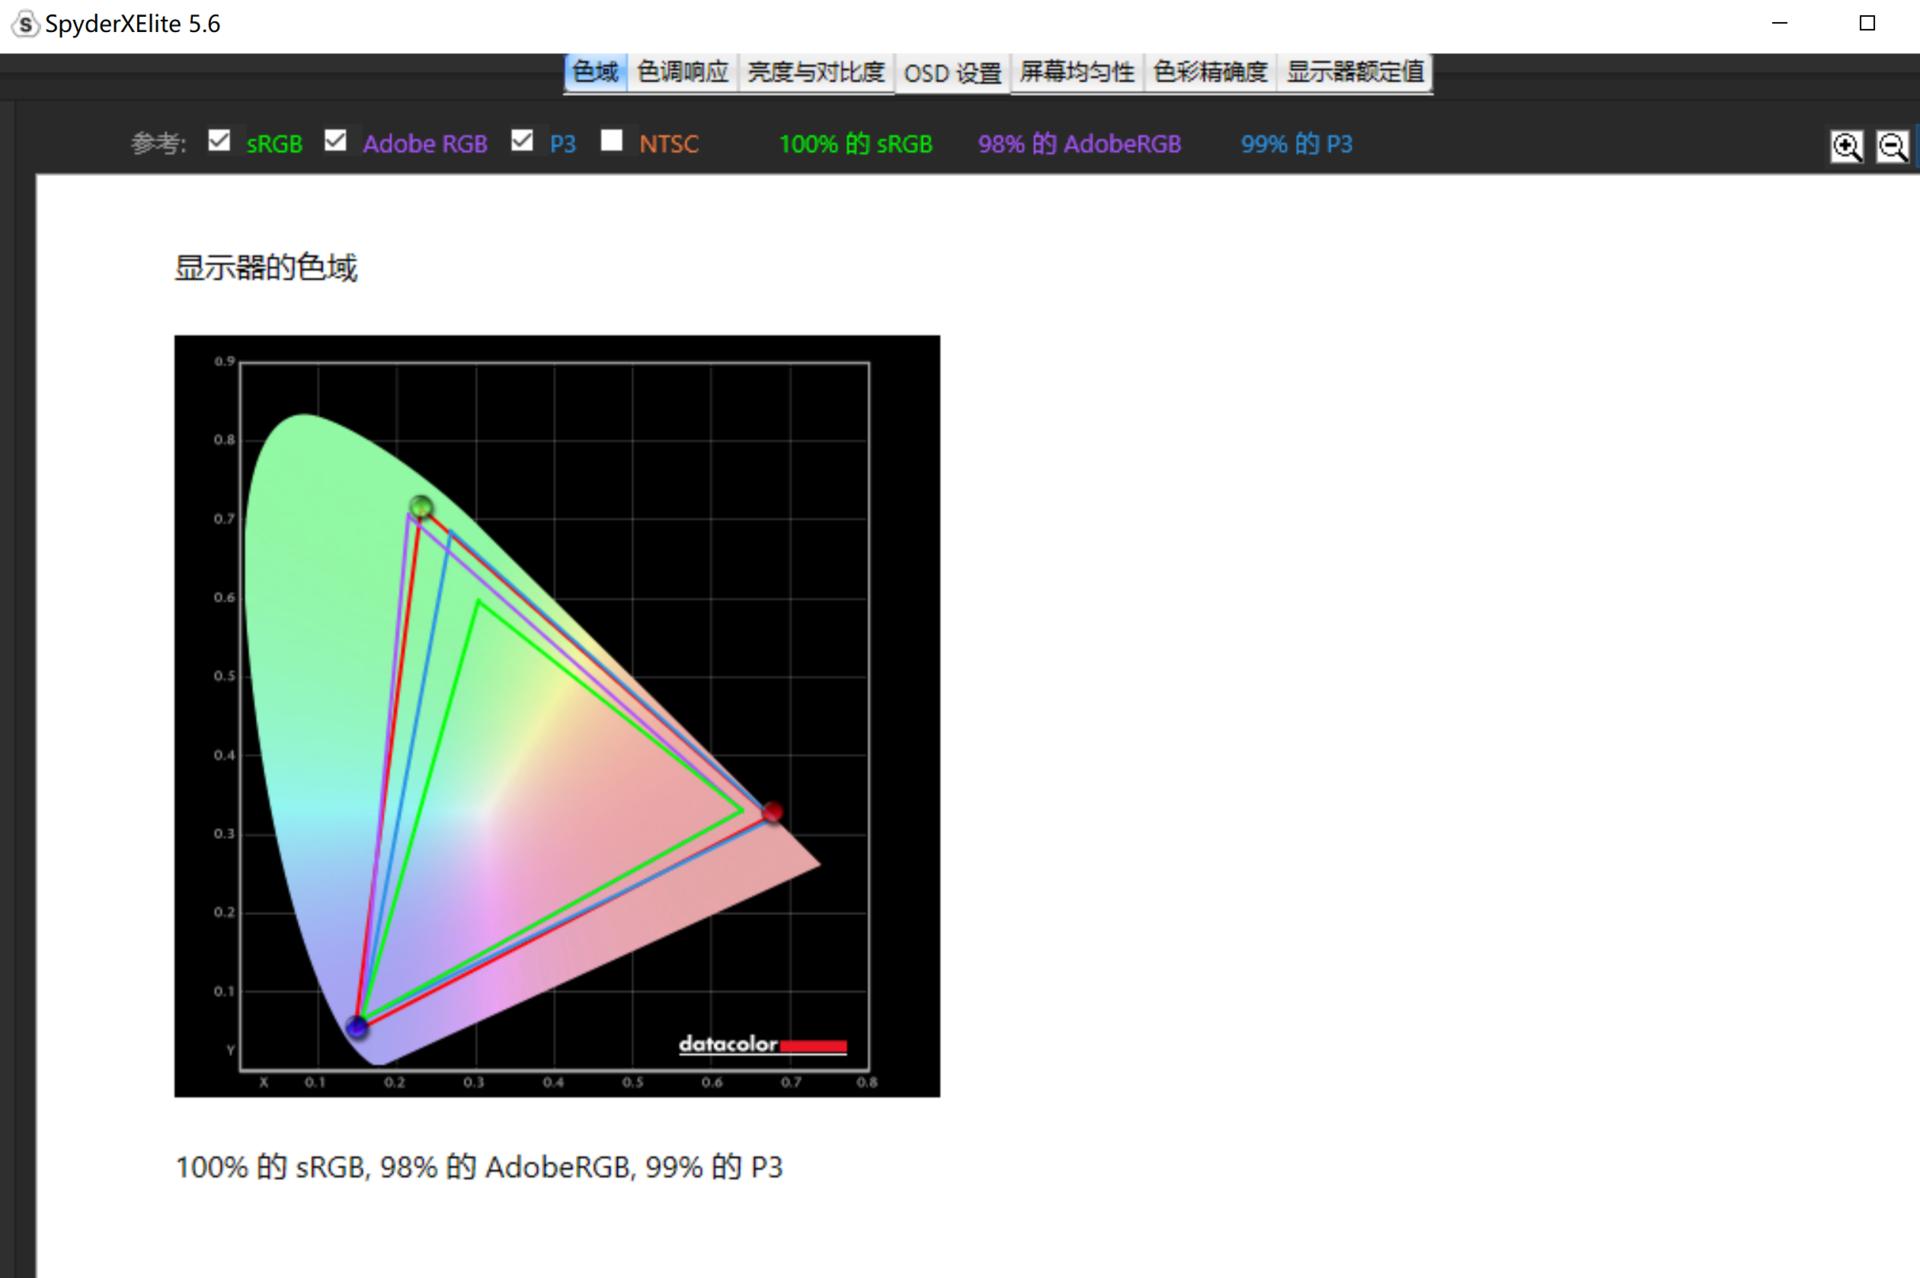Click the zoom in magnifier icon
The image size is (1920, 1278).
tap(1846, 147)
